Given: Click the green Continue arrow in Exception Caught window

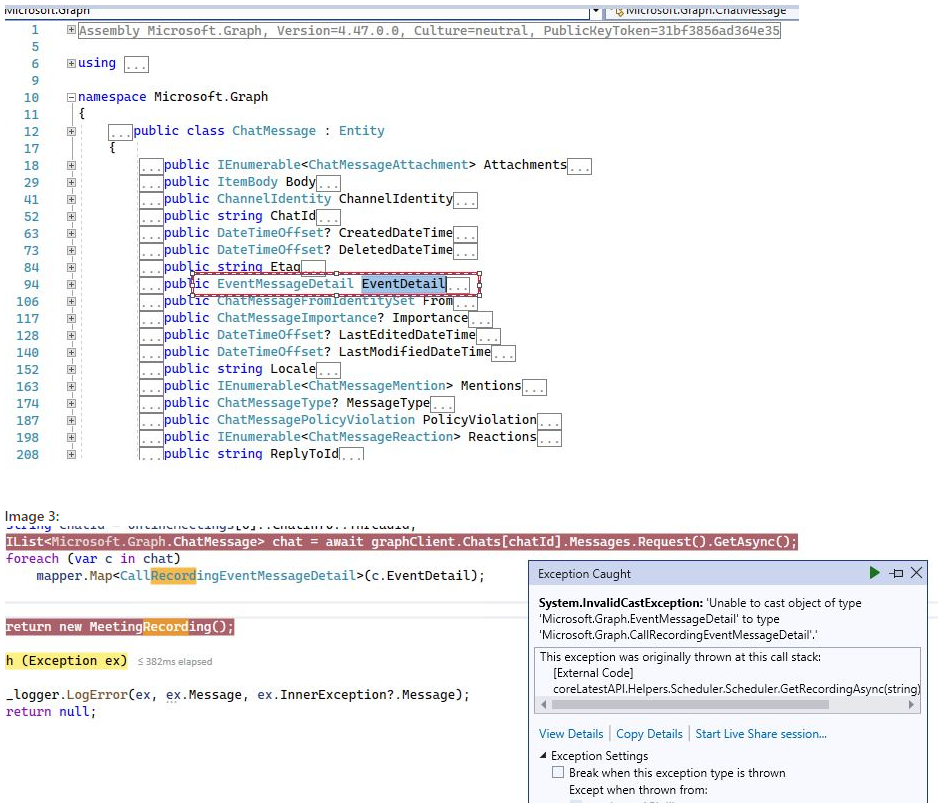Looking at the screenshot, I should (x=874, y=572).
